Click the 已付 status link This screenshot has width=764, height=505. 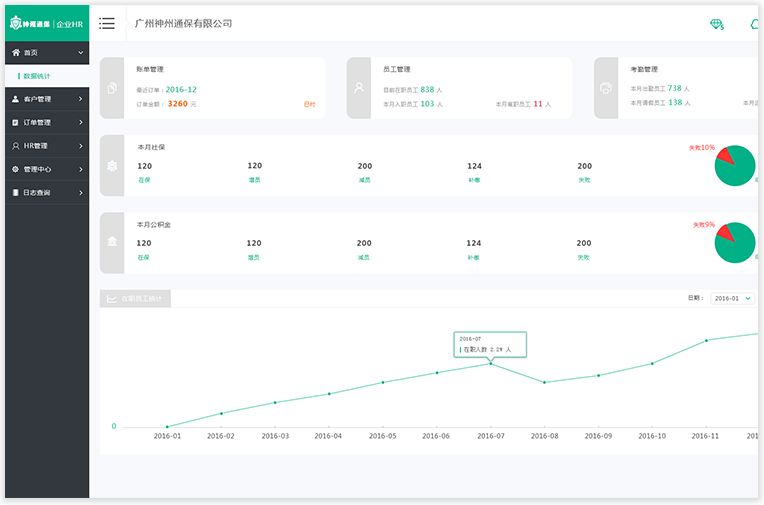tap(309, 104)
